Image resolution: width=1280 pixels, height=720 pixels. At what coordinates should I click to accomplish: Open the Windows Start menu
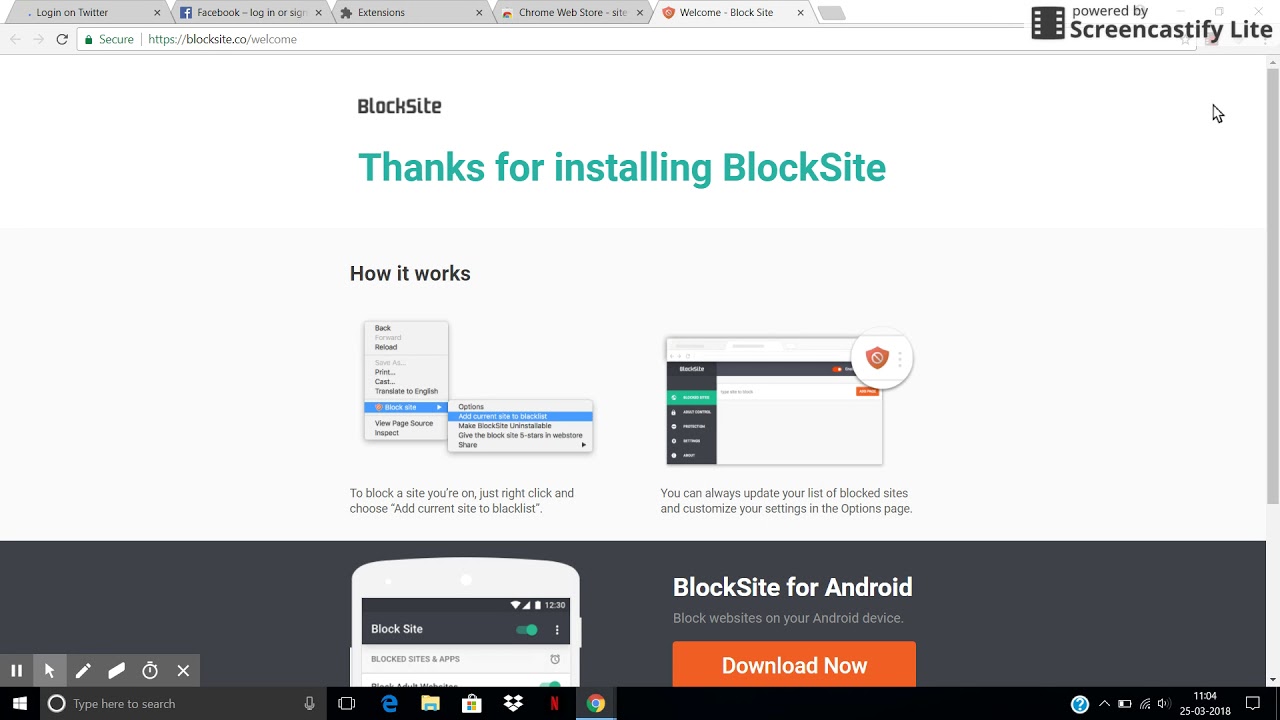click(x=20, y=704)
